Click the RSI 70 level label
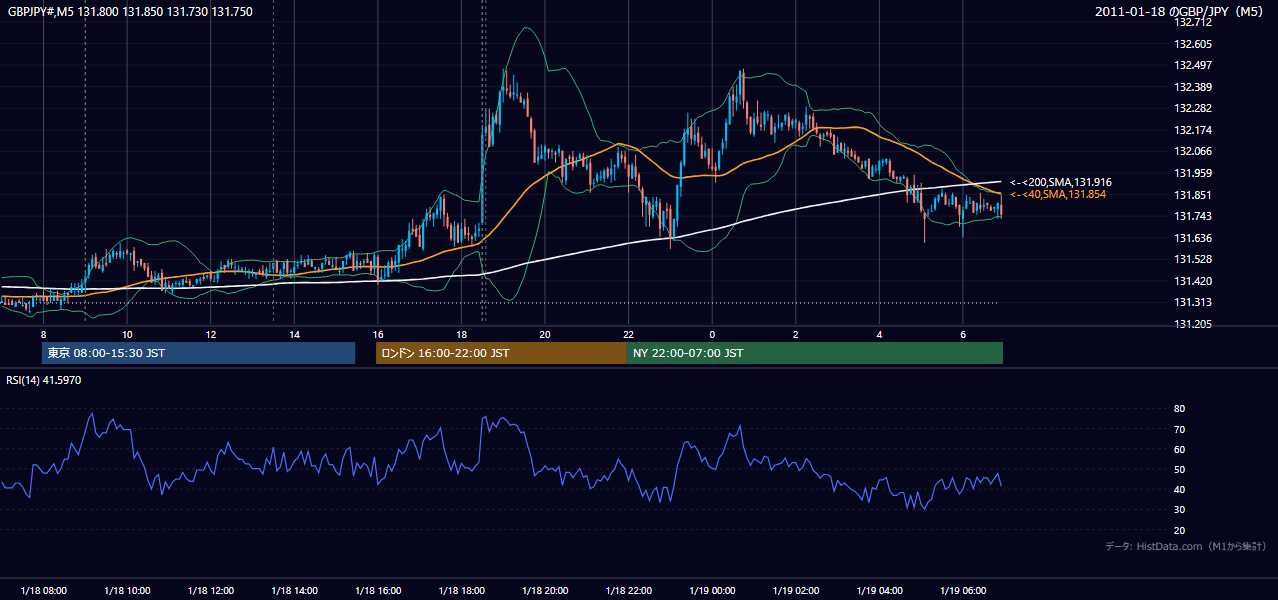This screenshot has width=1278, height=600. 1180,429
